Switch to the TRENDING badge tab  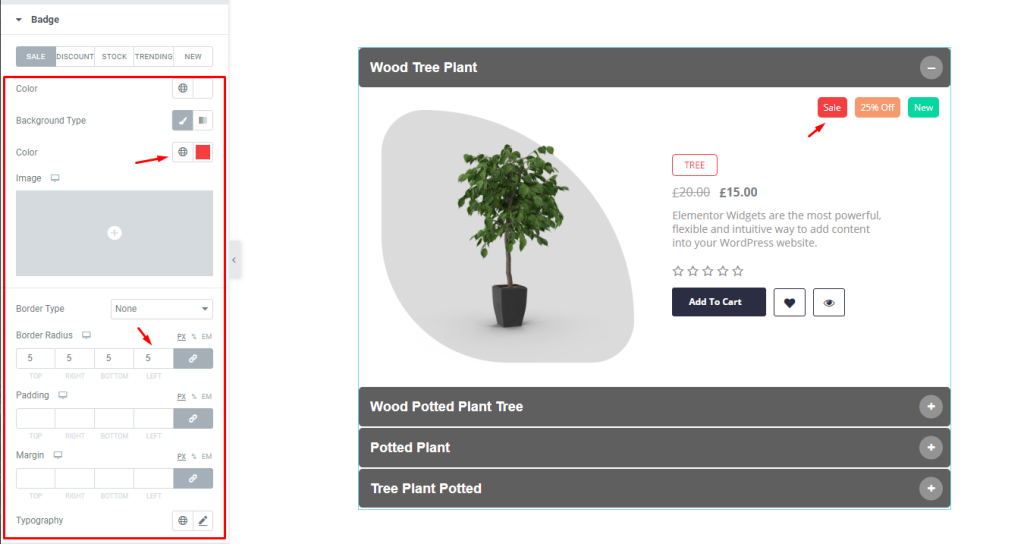153,57
